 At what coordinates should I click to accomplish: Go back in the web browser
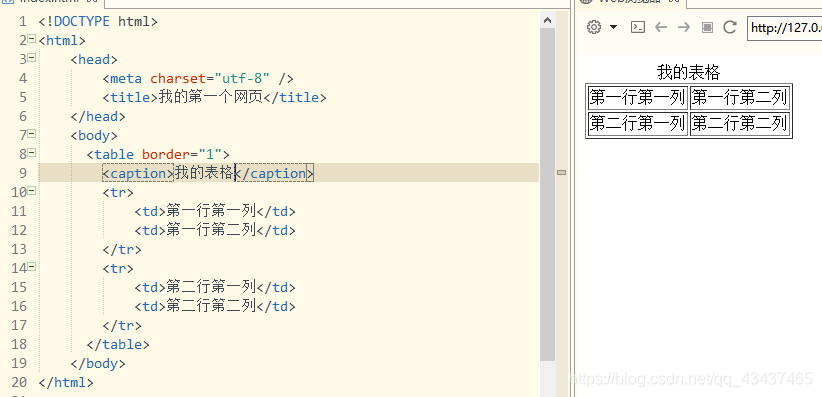tap(661, 27)
